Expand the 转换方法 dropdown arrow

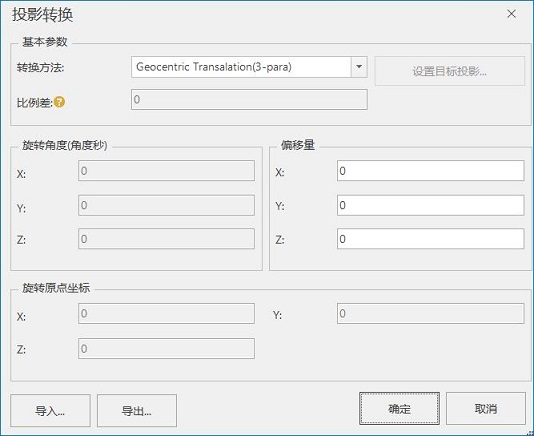click(359, 67)
